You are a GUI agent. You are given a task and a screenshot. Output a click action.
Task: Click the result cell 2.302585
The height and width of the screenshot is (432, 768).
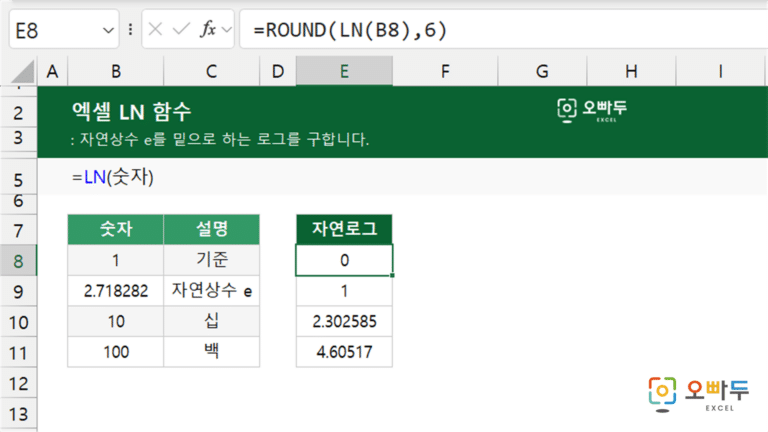pos(344,321)
